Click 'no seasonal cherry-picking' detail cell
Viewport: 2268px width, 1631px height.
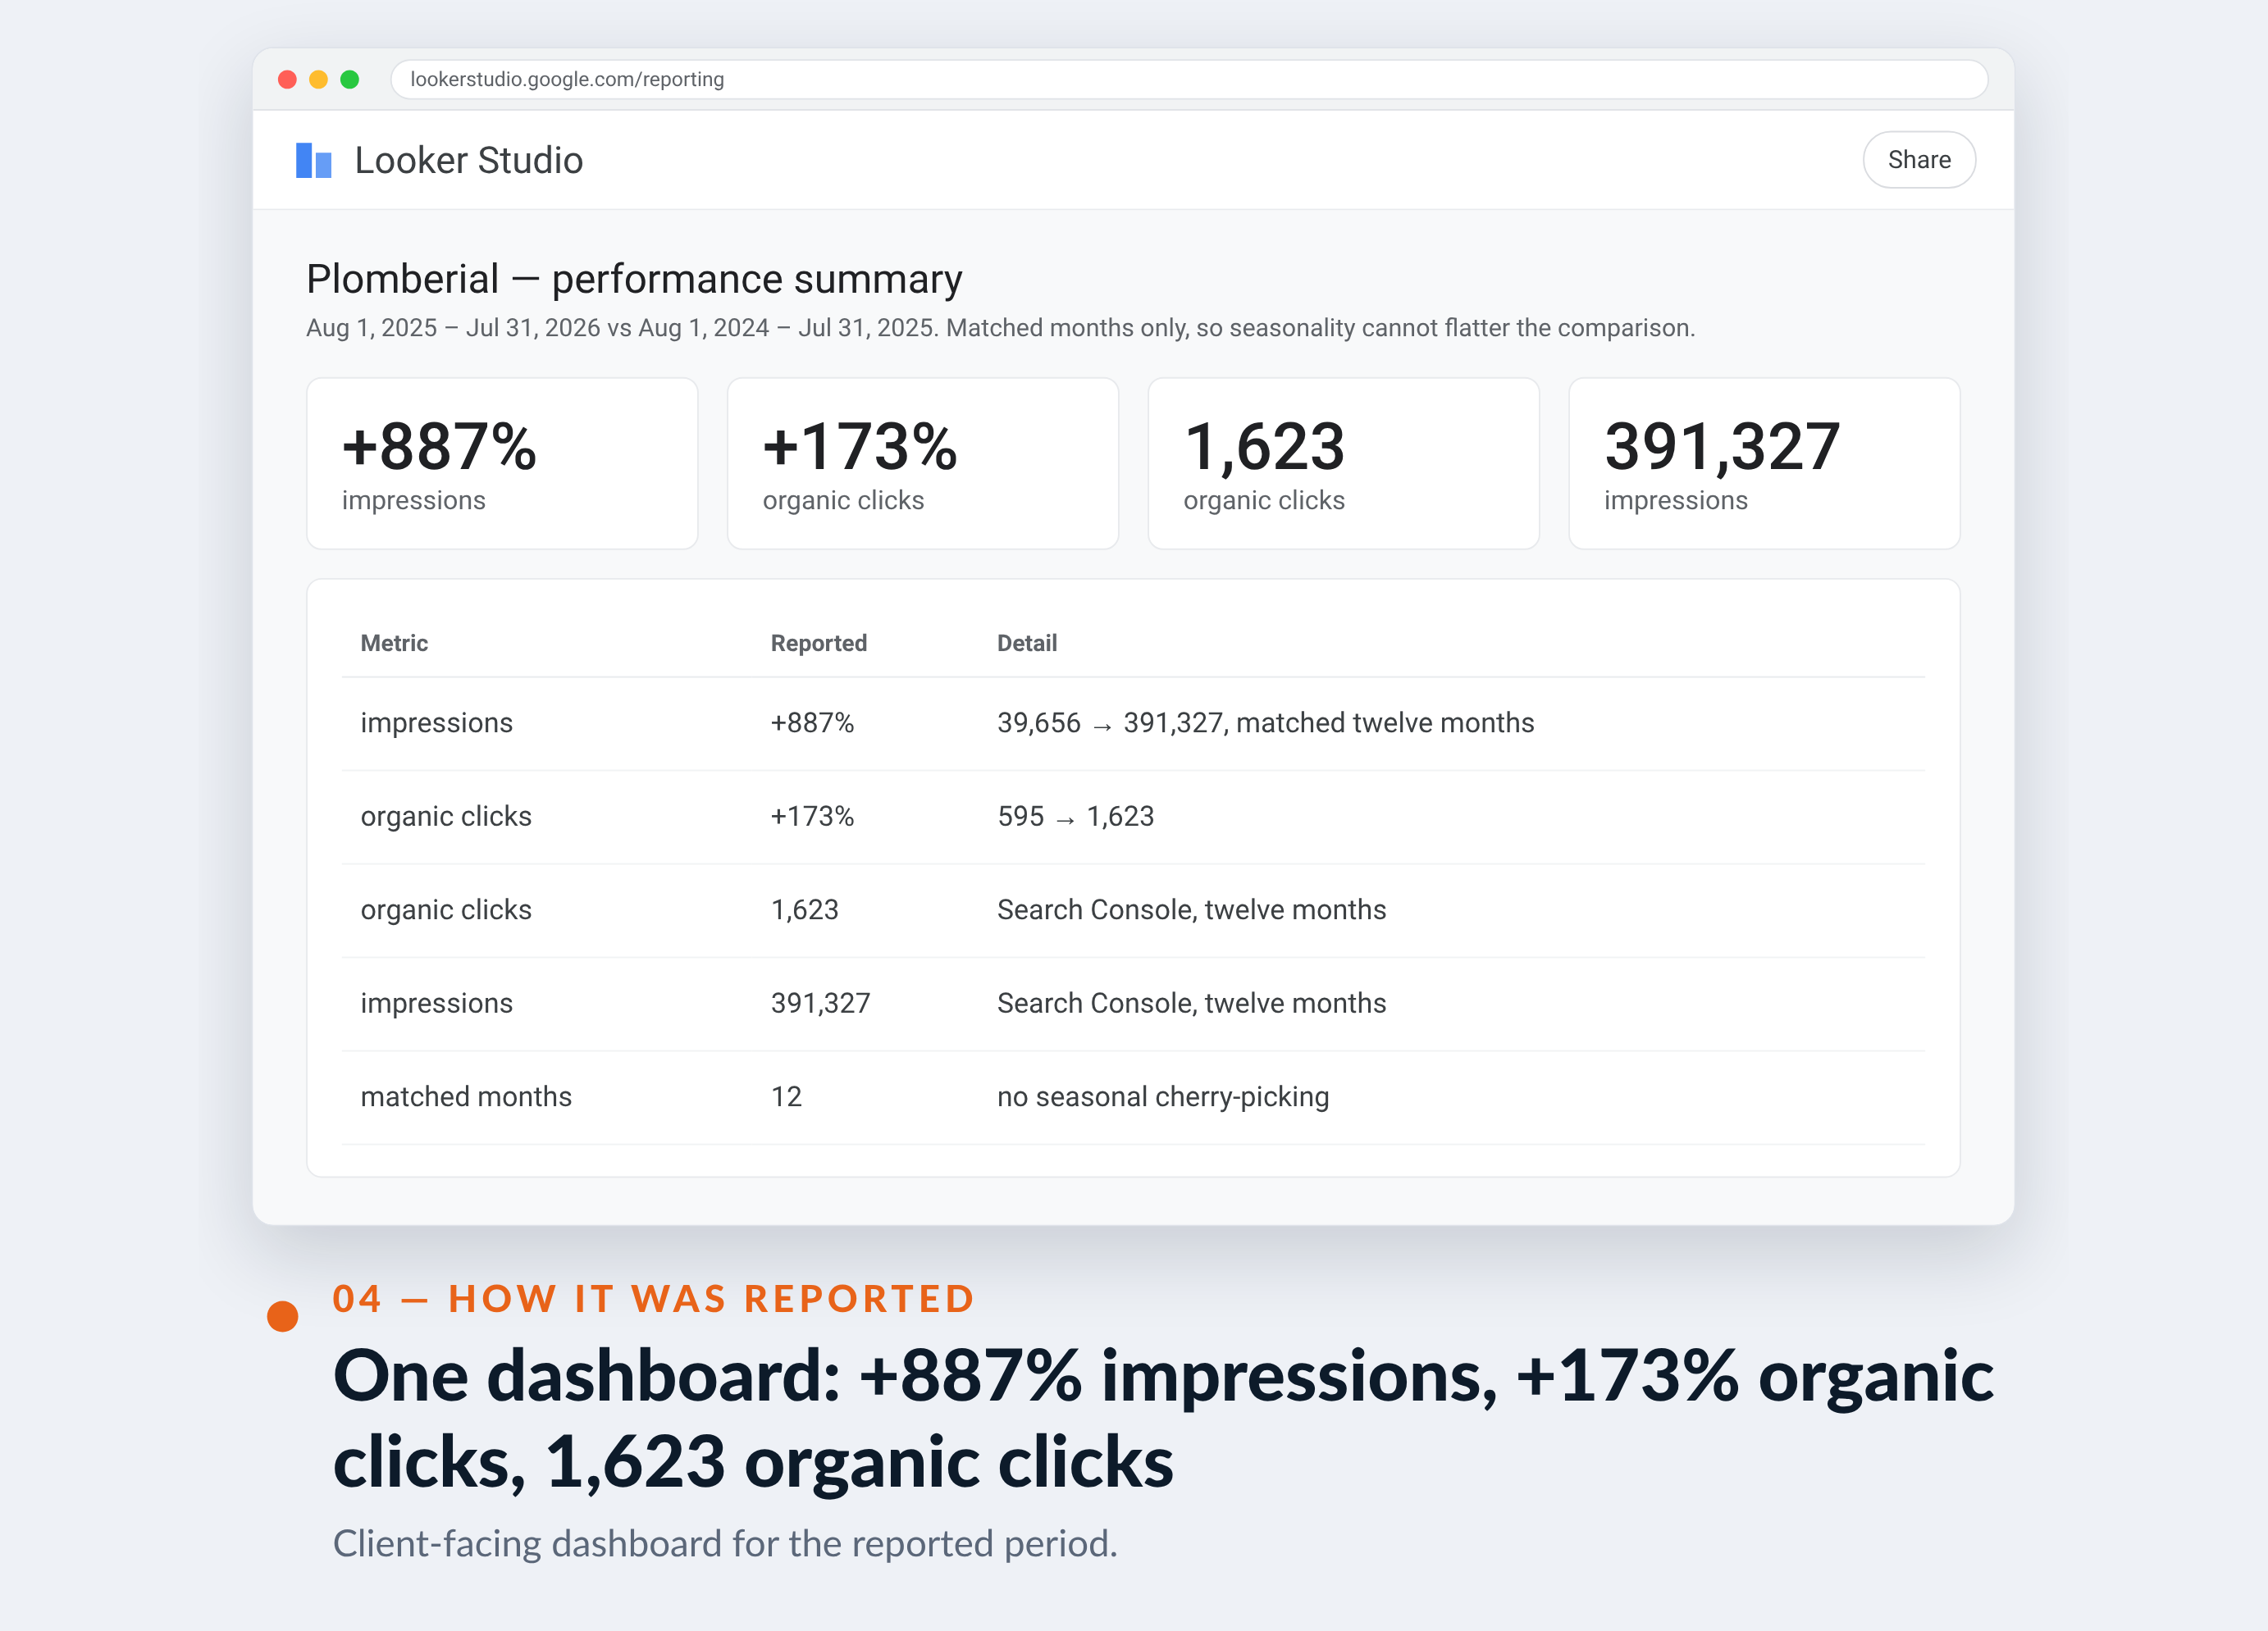pos(1163,1097)
